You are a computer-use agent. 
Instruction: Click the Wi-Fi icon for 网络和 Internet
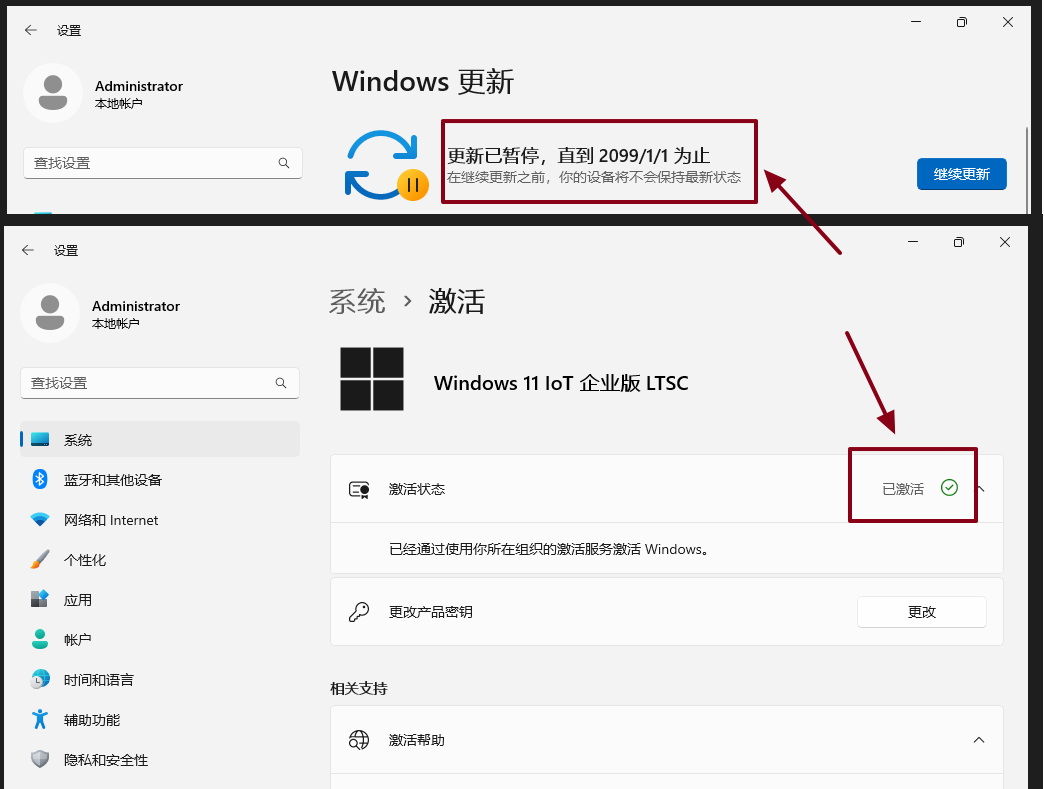pyautogui.click(x=40, y=520)
